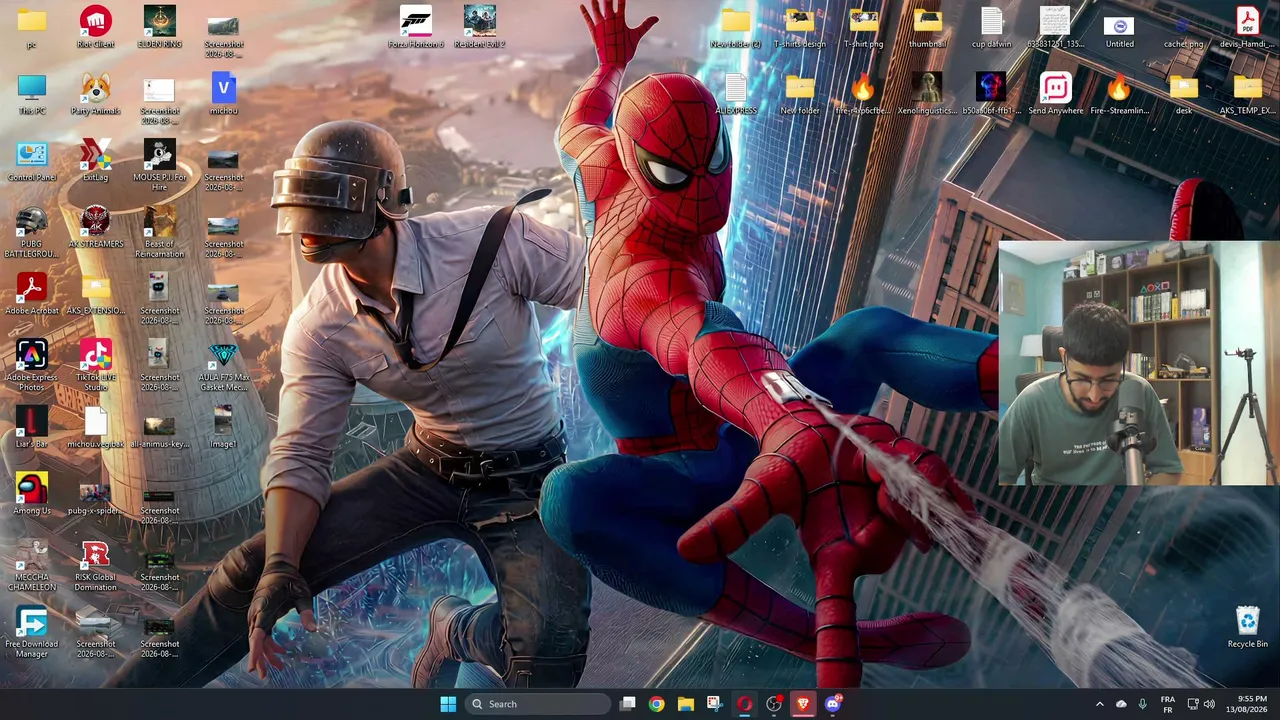Open Discord from the taskbar
Viewport: 1280px width, 720px height.
(833, 704)
